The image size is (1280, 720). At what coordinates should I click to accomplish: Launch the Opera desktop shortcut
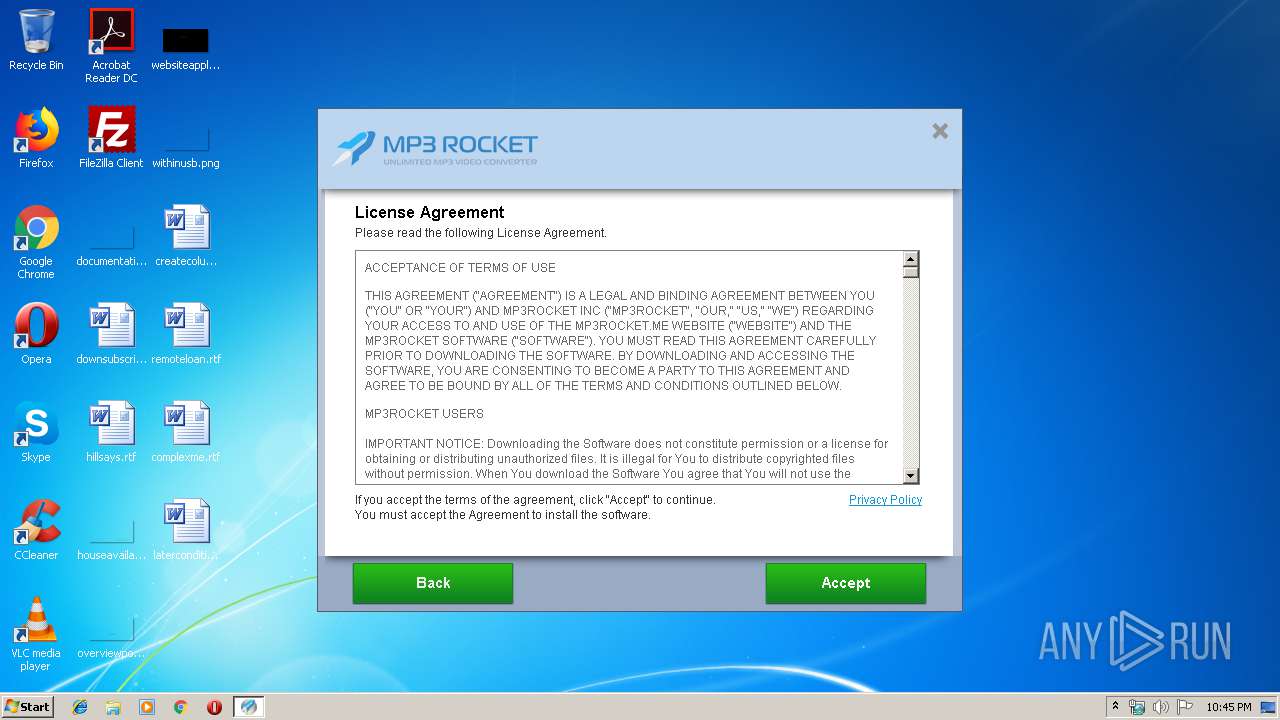coord(36,334)
